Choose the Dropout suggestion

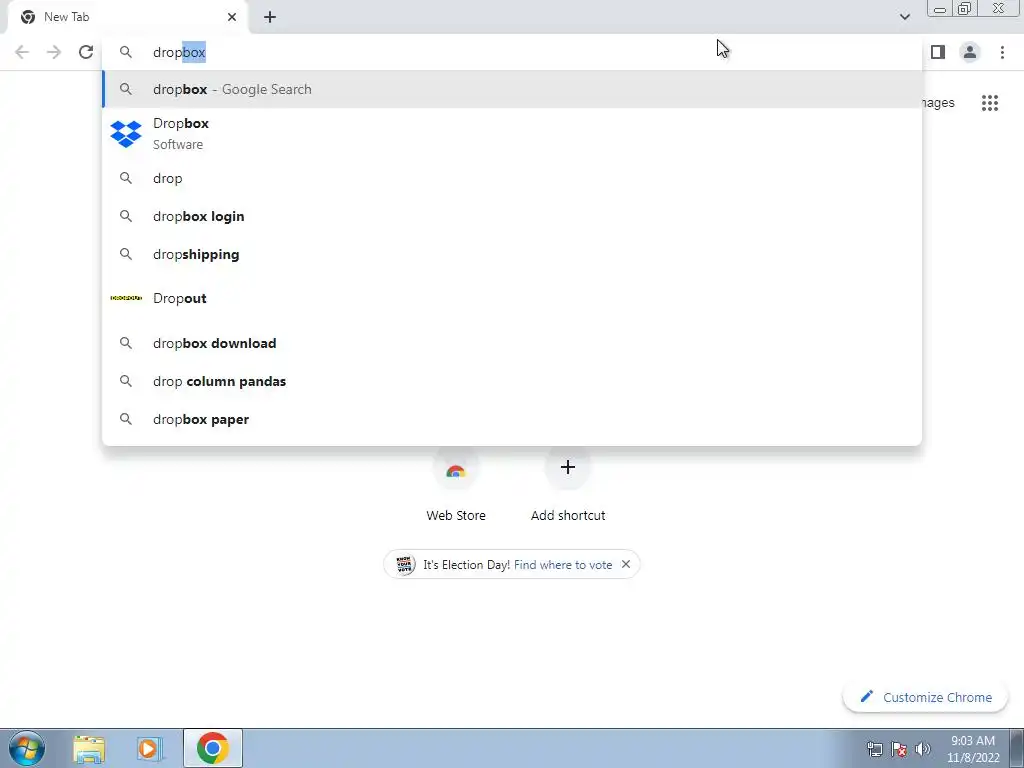coord(512,298)
